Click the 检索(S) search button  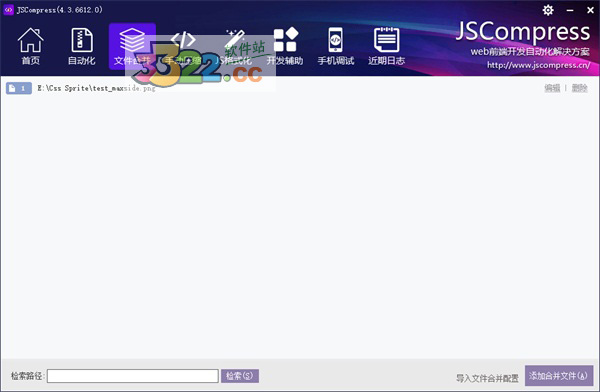(240, 376)
